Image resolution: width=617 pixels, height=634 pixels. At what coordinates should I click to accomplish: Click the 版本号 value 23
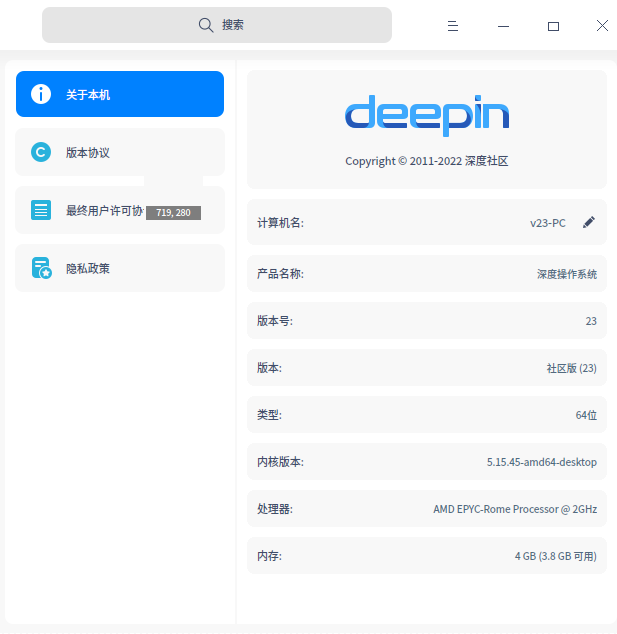(x=591, y=321)
